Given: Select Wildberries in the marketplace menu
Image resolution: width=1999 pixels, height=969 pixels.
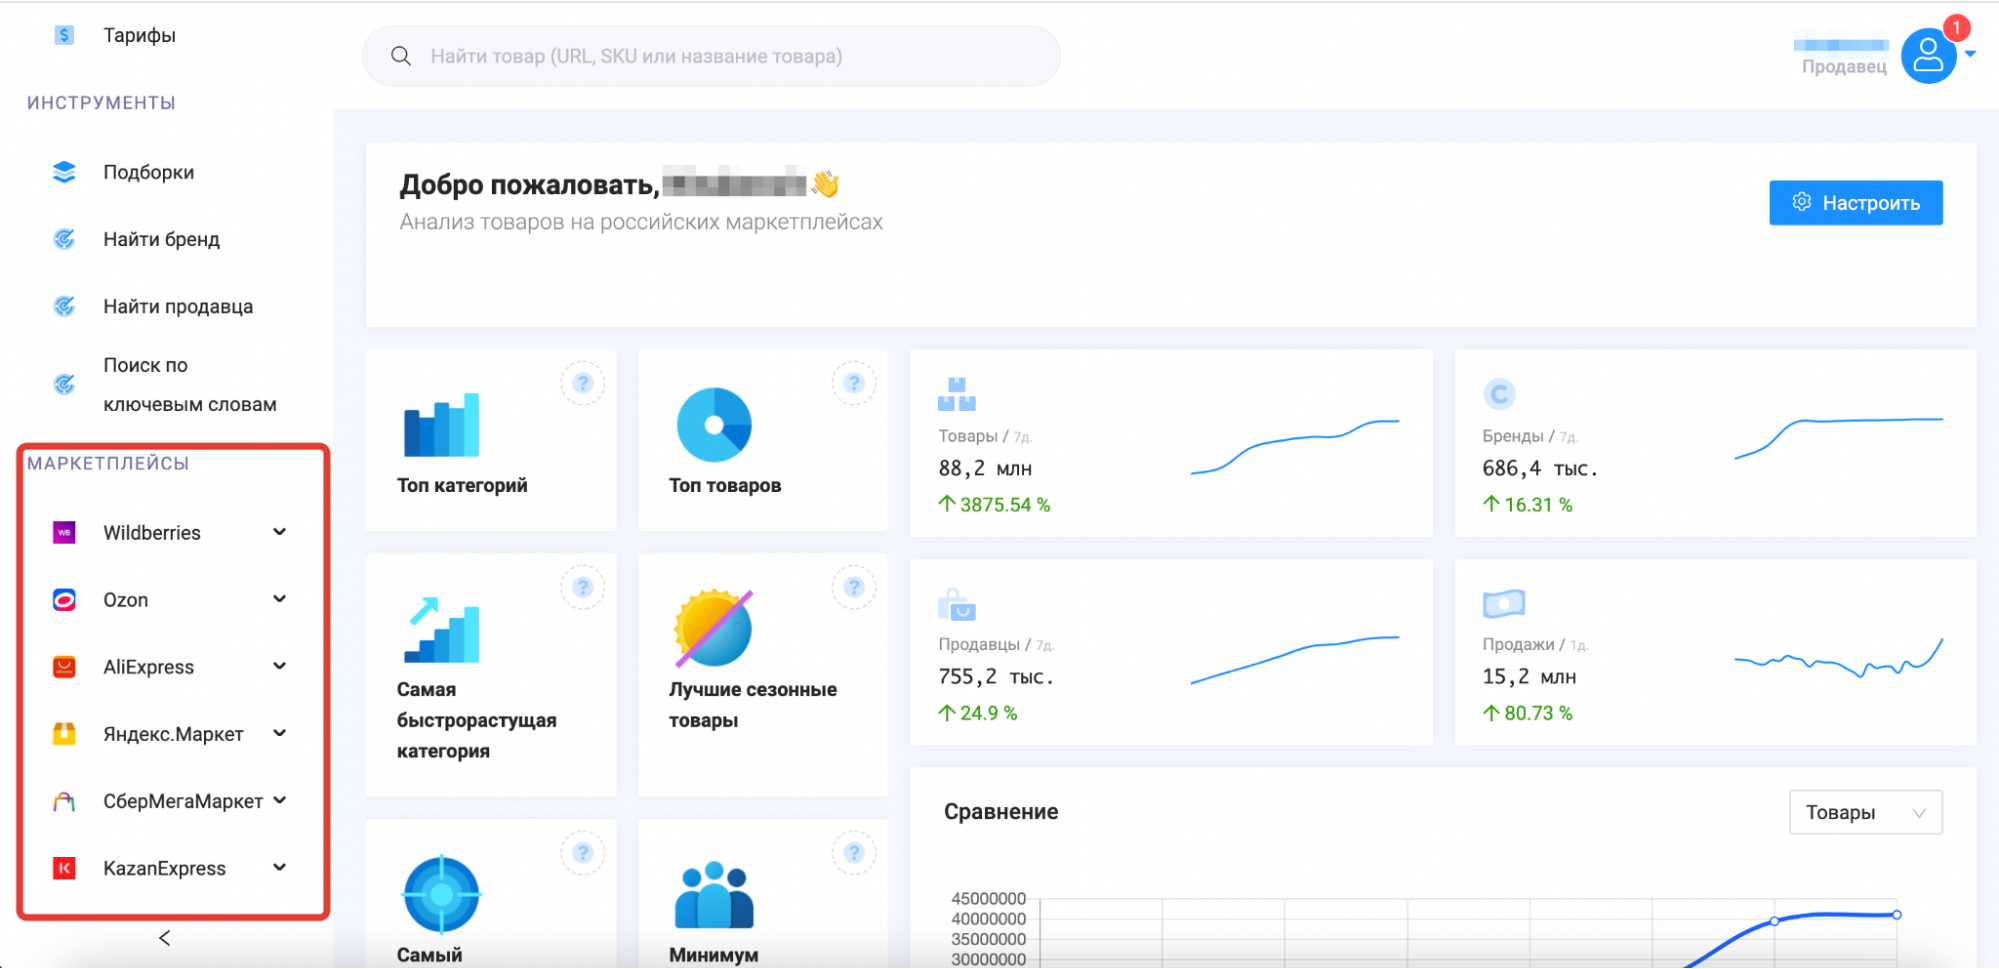Looking at the screenshot, I should click(x=152, y=533).
